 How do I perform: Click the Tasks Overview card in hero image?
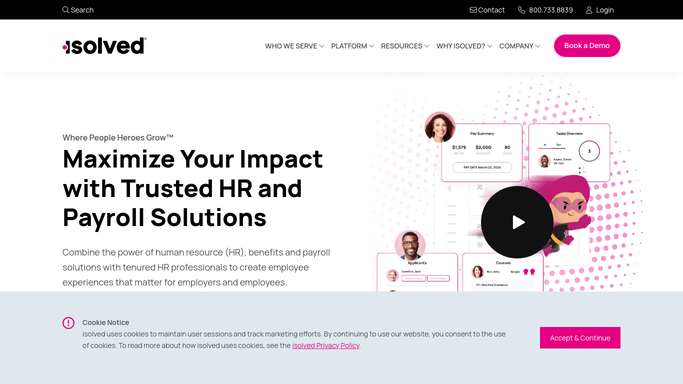point(569,152)
